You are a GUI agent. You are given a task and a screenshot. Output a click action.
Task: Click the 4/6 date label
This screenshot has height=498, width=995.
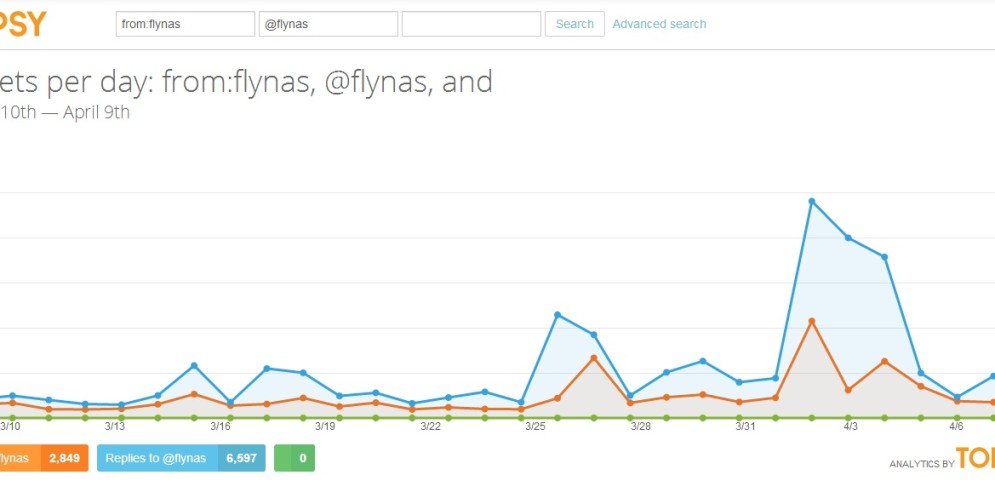point(956,426)
